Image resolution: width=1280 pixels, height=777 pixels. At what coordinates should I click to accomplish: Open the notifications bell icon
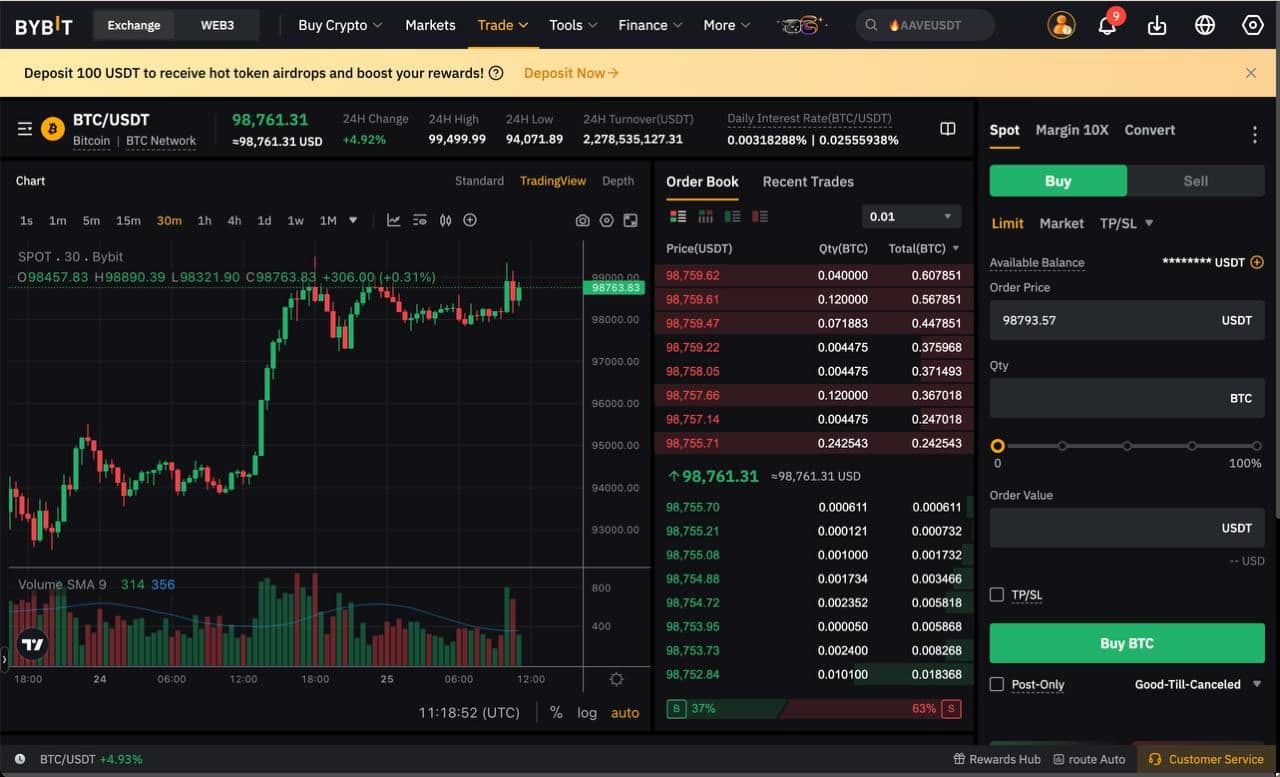[x=1108, y=25]
